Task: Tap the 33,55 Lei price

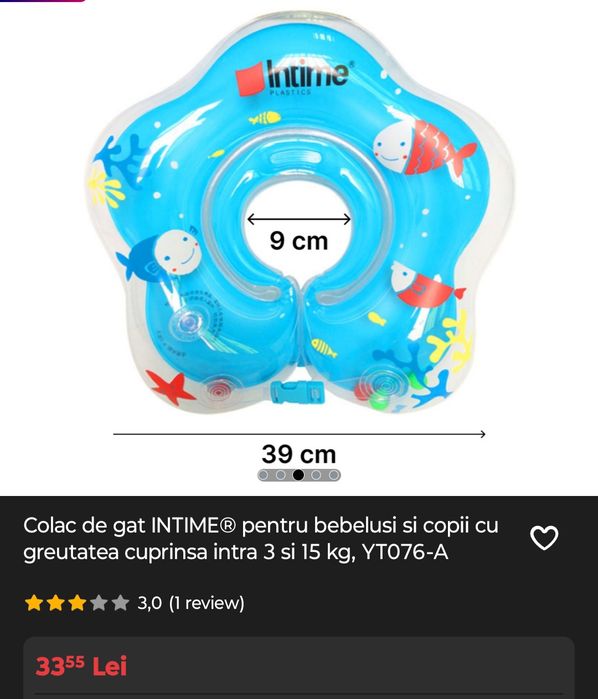Action: (x=81, y=666)
